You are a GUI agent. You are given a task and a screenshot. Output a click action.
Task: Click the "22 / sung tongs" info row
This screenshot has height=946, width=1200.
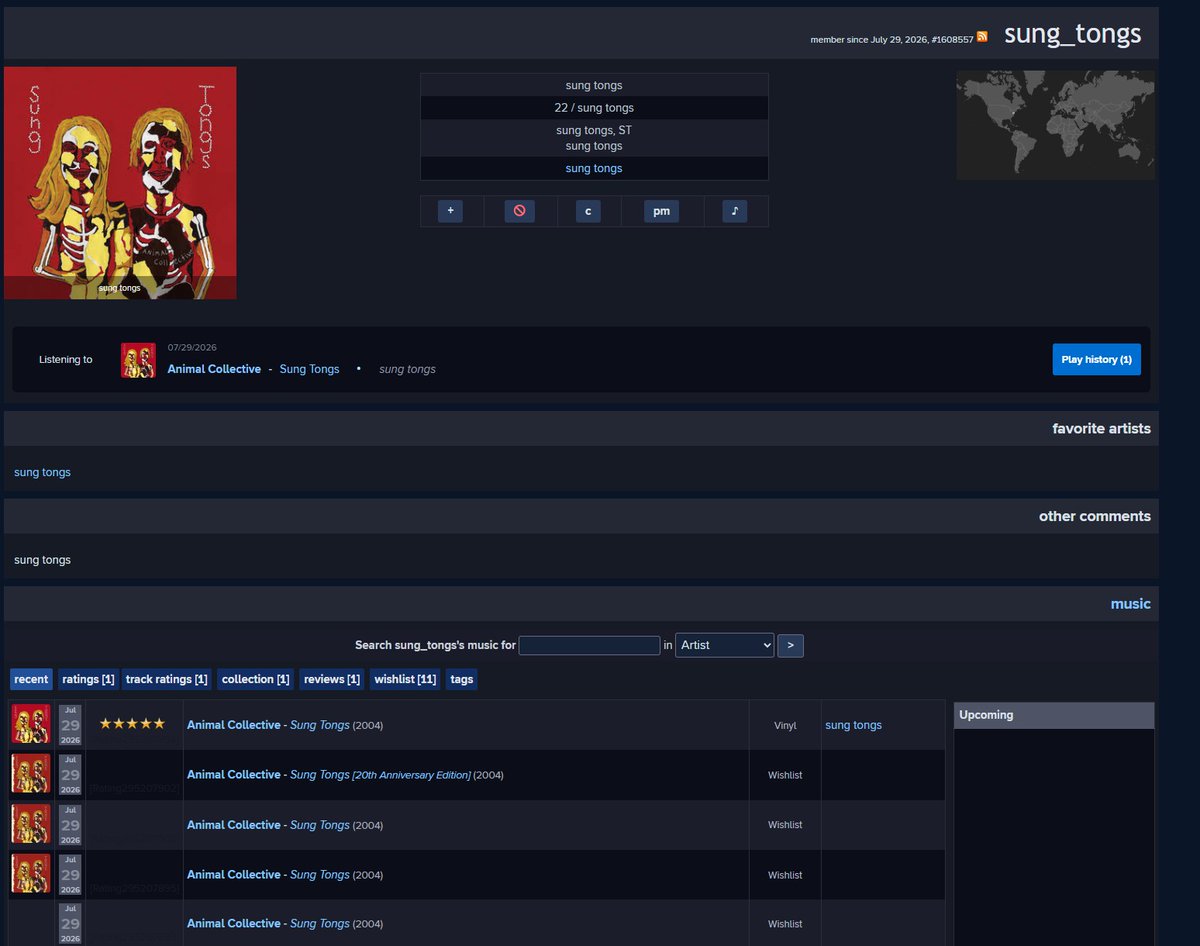coord(594,107)
